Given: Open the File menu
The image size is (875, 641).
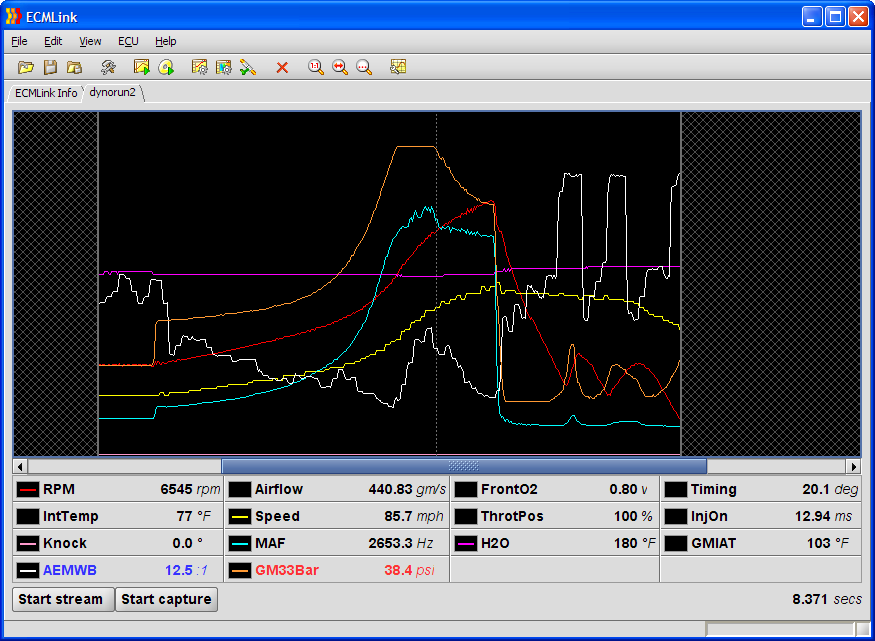Looking at the screenshot, I should [x=19, y=41].
